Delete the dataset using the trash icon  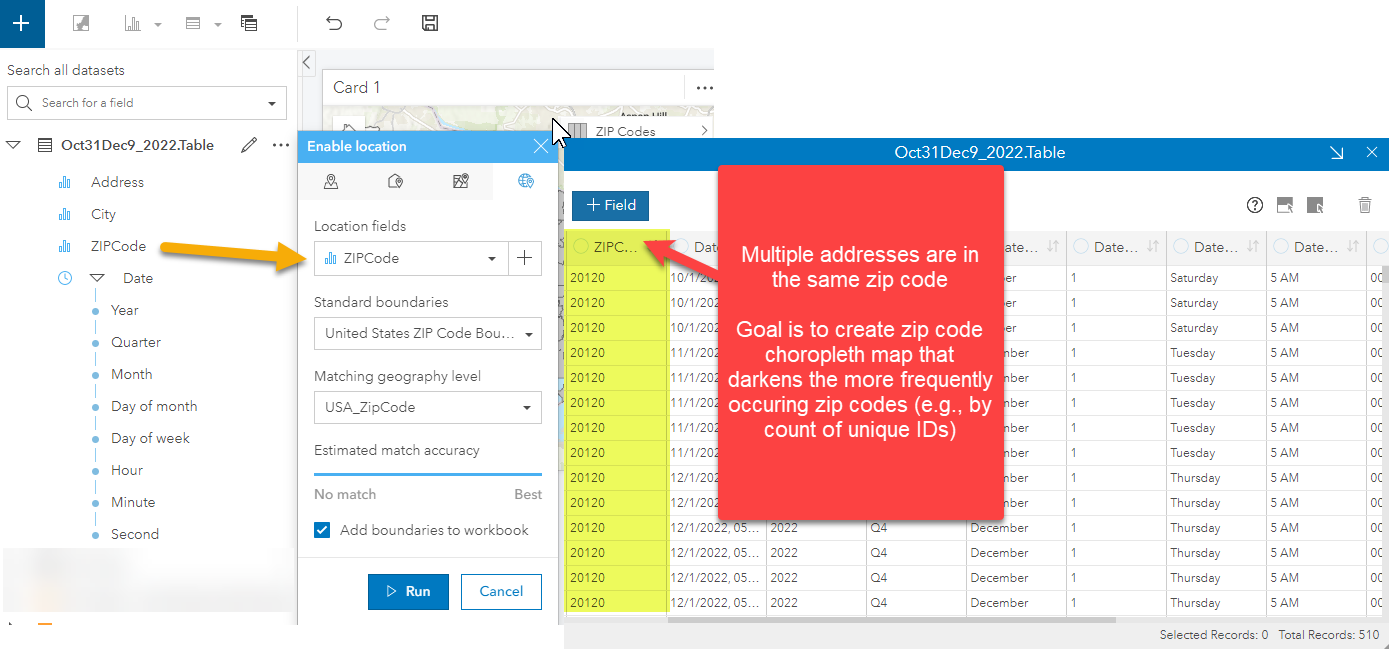click(x=1365, y=205)
